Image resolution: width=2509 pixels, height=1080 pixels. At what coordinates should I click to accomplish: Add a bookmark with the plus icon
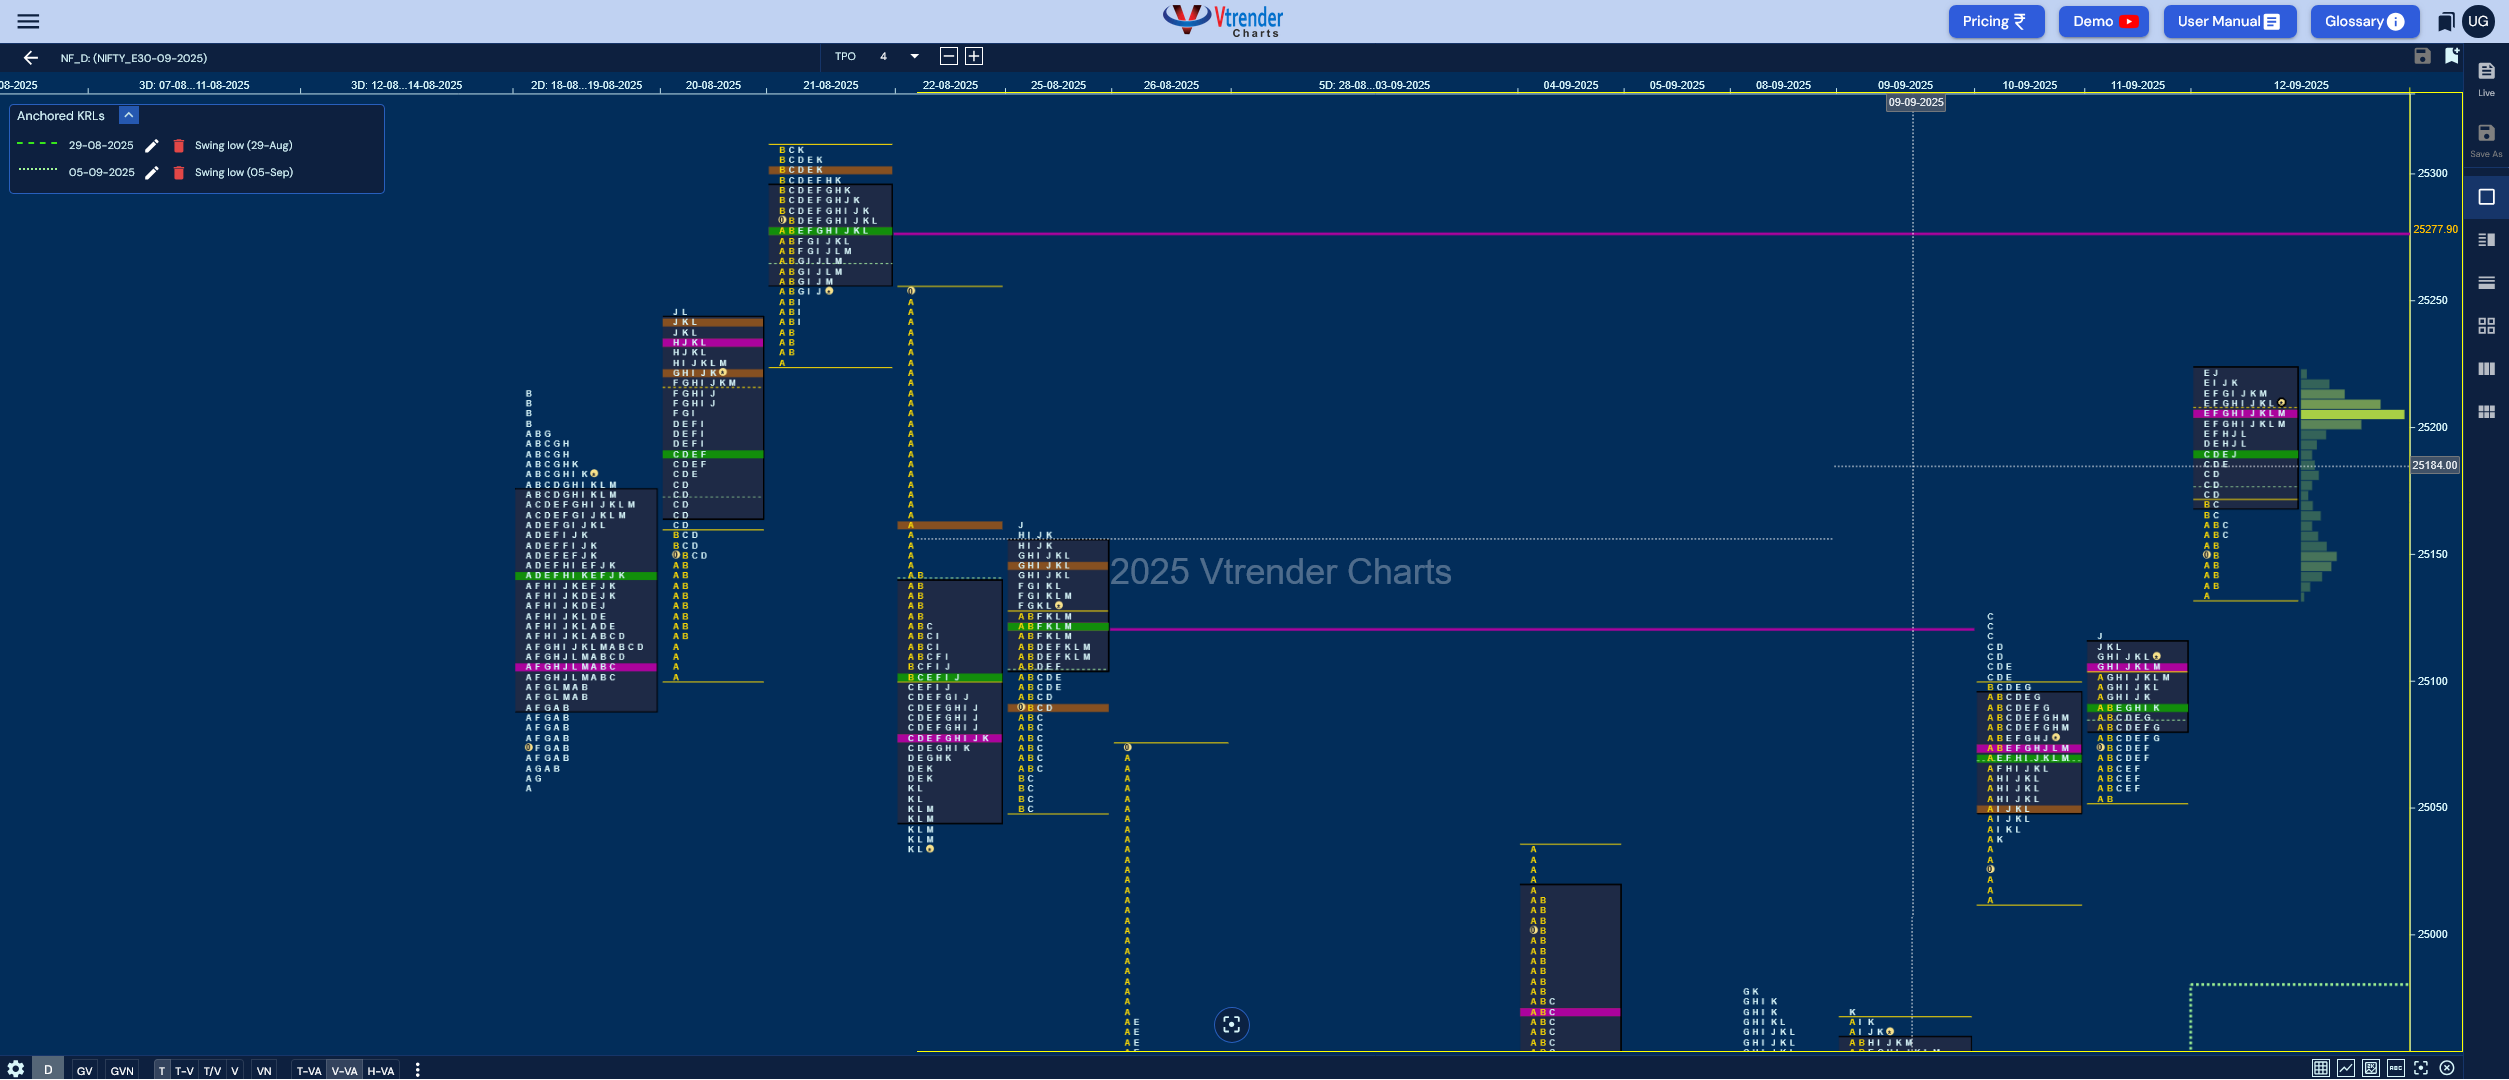coord(2451,56)
